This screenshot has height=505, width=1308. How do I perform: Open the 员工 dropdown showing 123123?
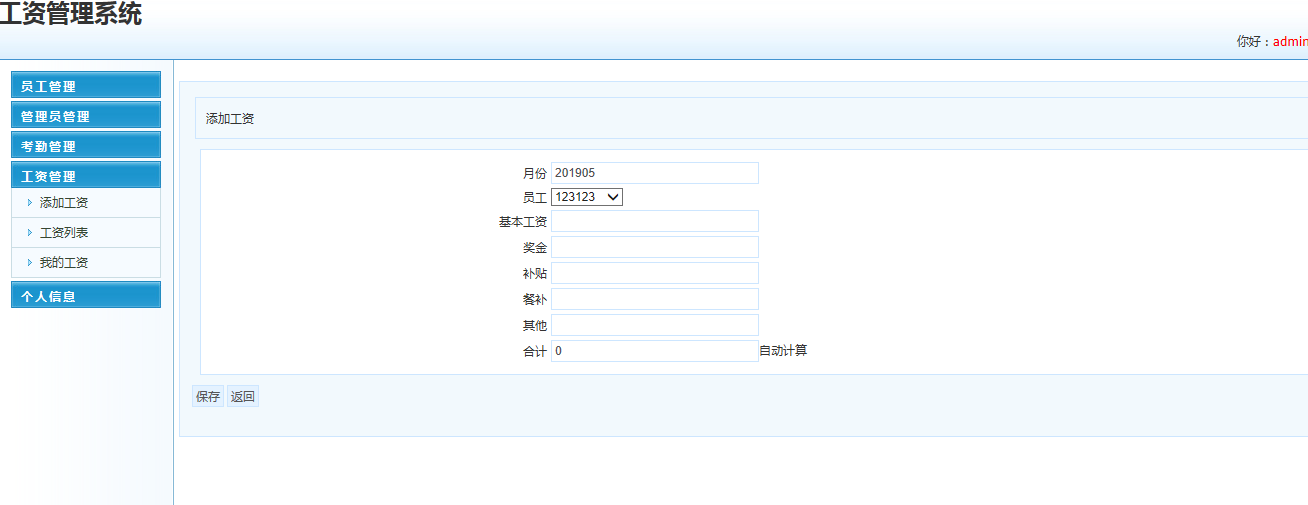click(x=587, y=197)
